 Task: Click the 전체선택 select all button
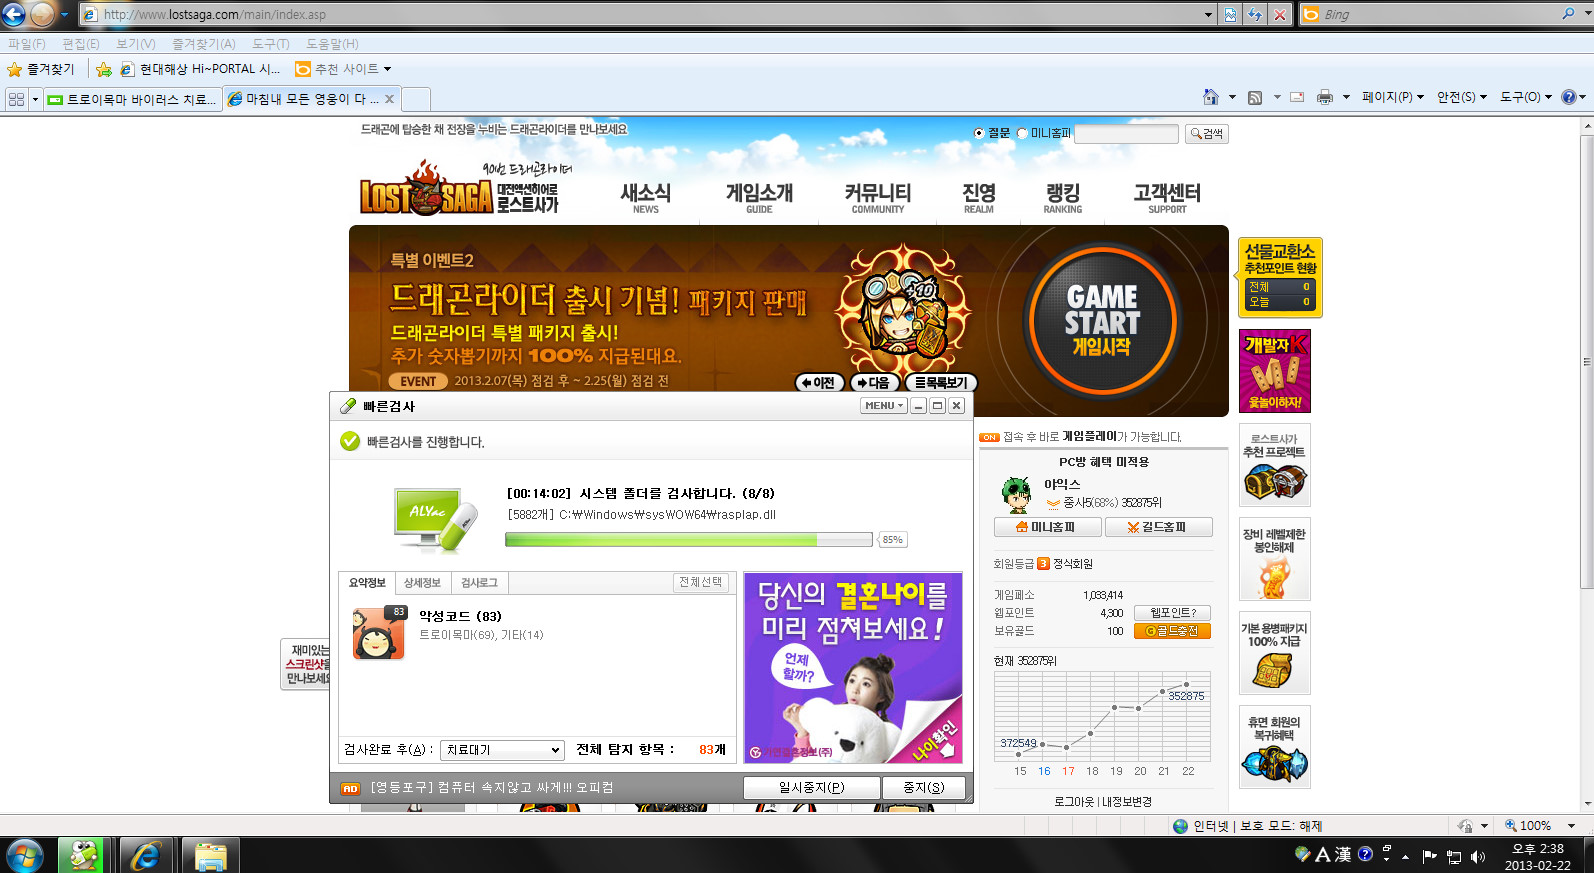pos(700,582)
